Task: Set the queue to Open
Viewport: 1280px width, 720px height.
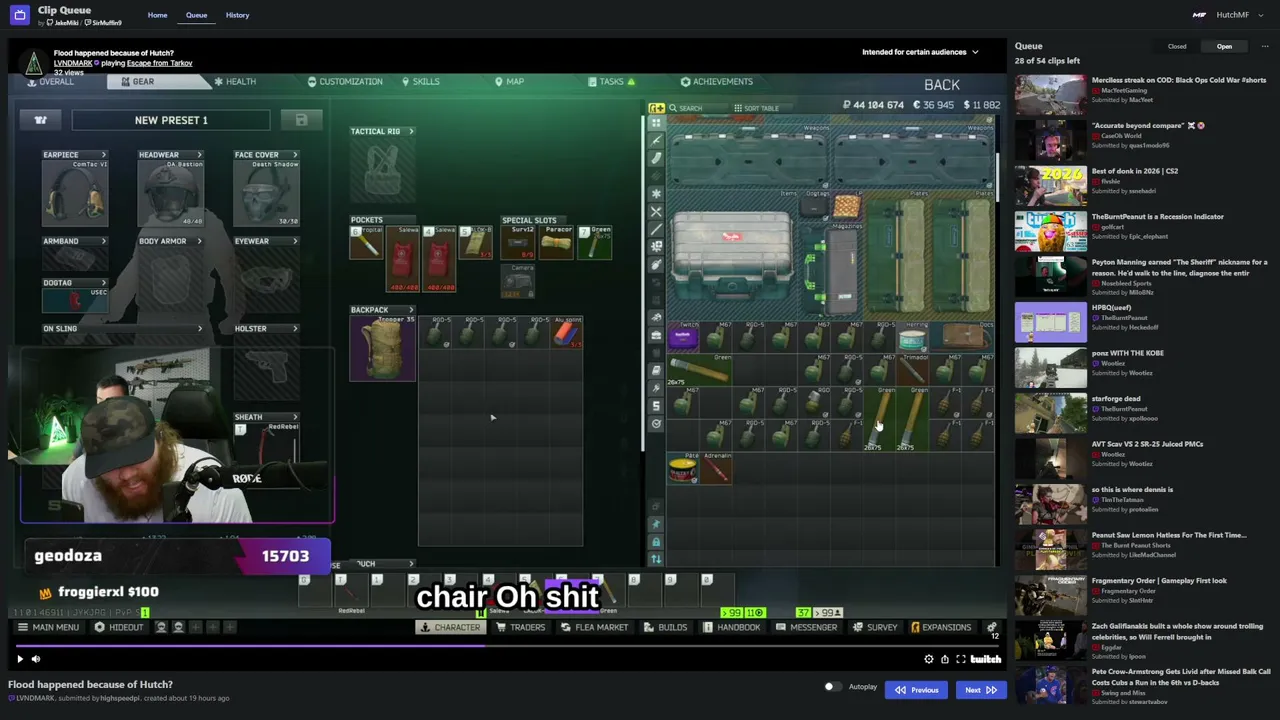Action: tap(1224, 46)
